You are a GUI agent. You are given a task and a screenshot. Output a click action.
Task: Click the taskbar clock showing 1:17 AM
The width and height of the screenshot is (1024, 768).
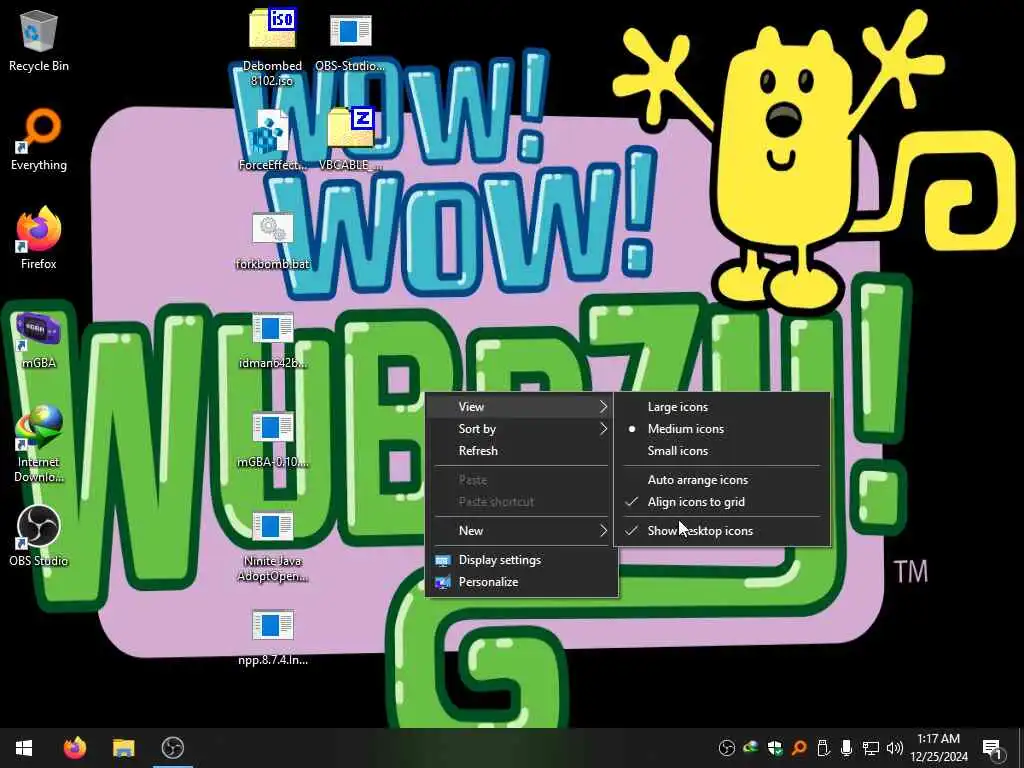pos(938,748)
